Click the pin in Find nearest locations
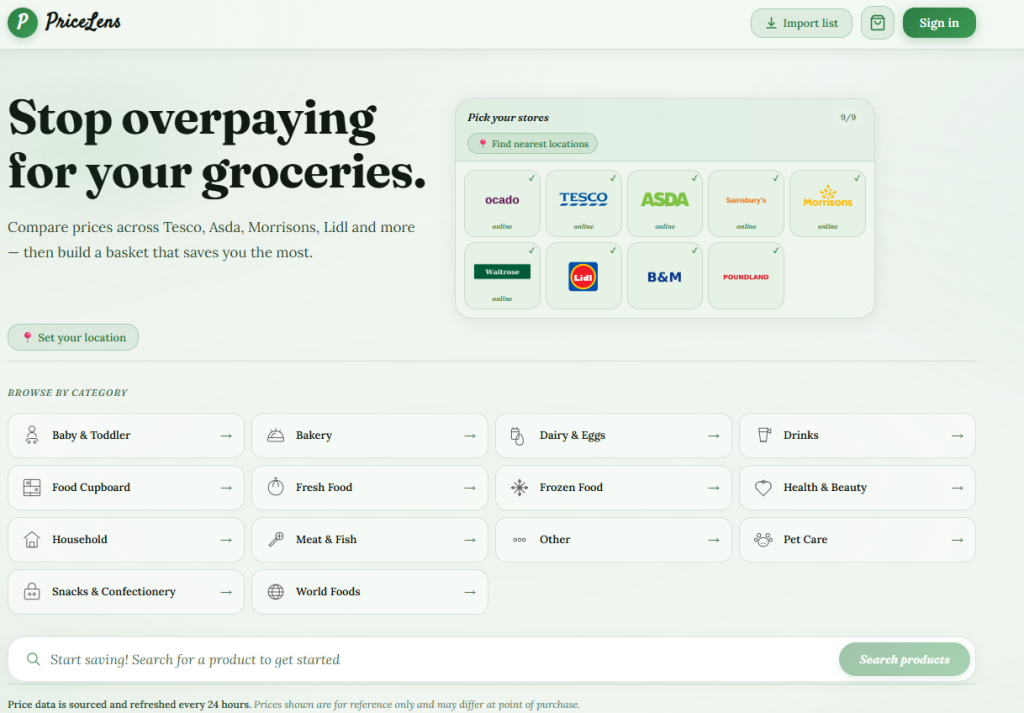This screenshot has width=1024, height=713. tap(483, 144)
